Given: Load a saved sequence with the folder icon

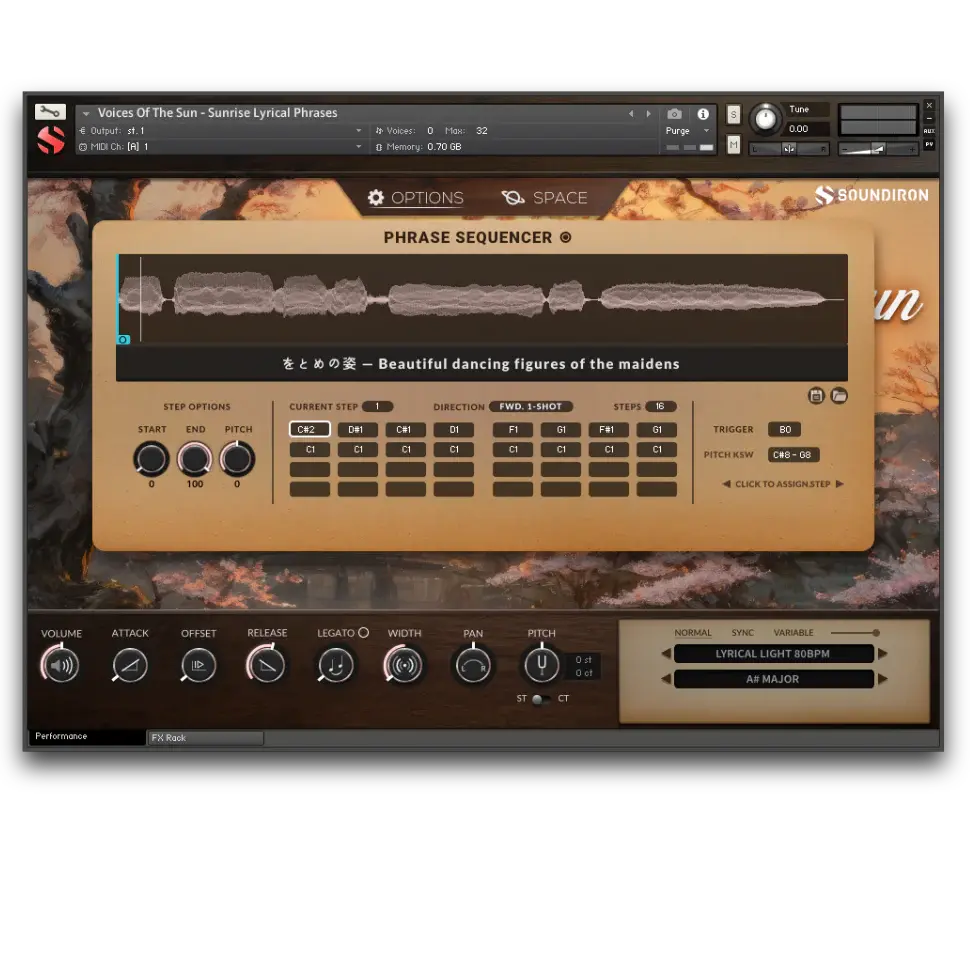Looking at the screenshot, I should [x=839, y=396].
